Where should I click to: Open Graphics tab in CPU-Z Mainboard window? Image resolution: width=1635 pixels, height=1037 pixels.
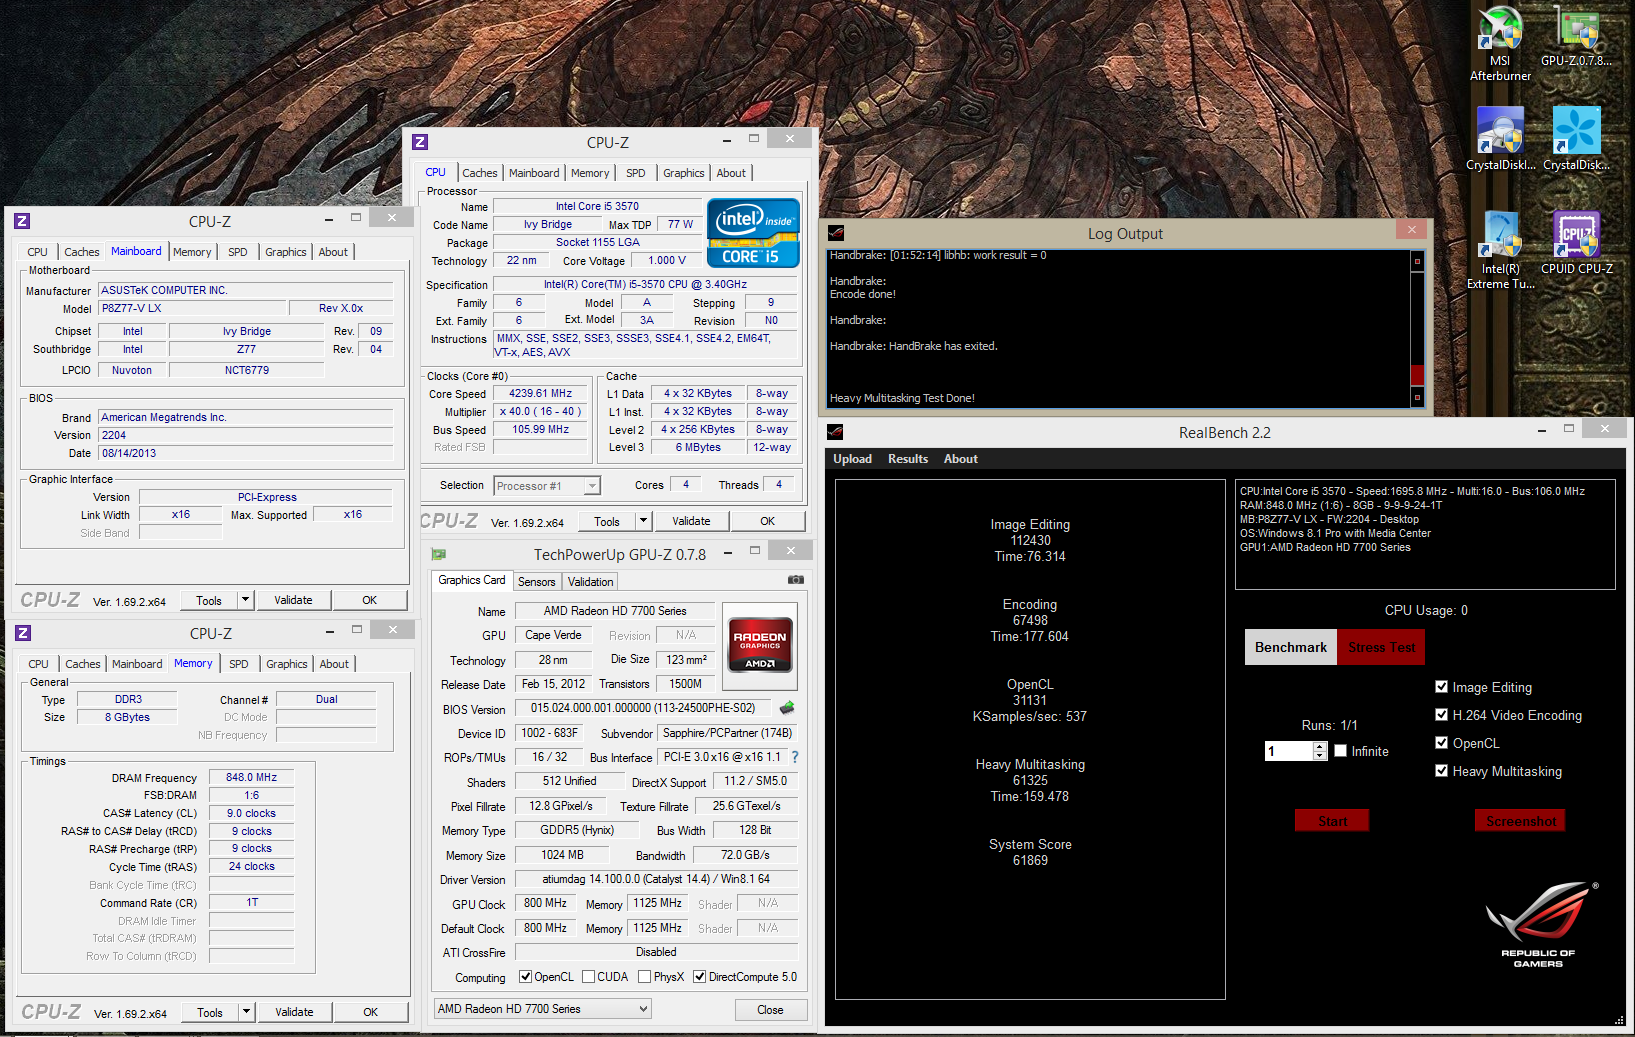click(x=285, y=252)
